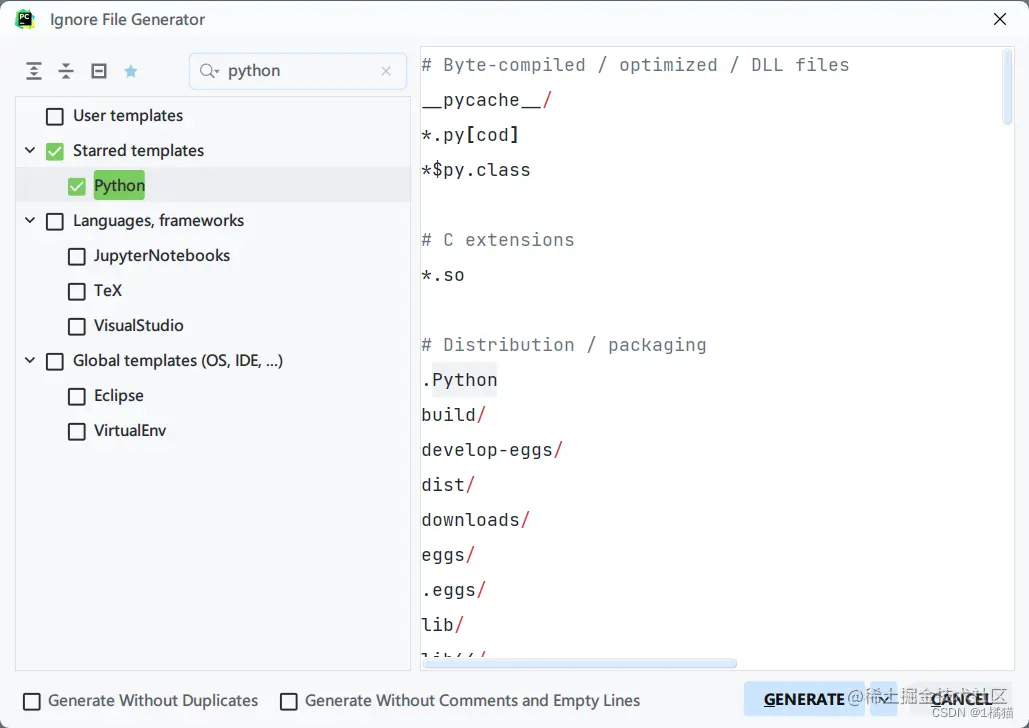Click the search magnifier icon
Viewport: 1029px width, 728px height.
[x=208, y=71]
